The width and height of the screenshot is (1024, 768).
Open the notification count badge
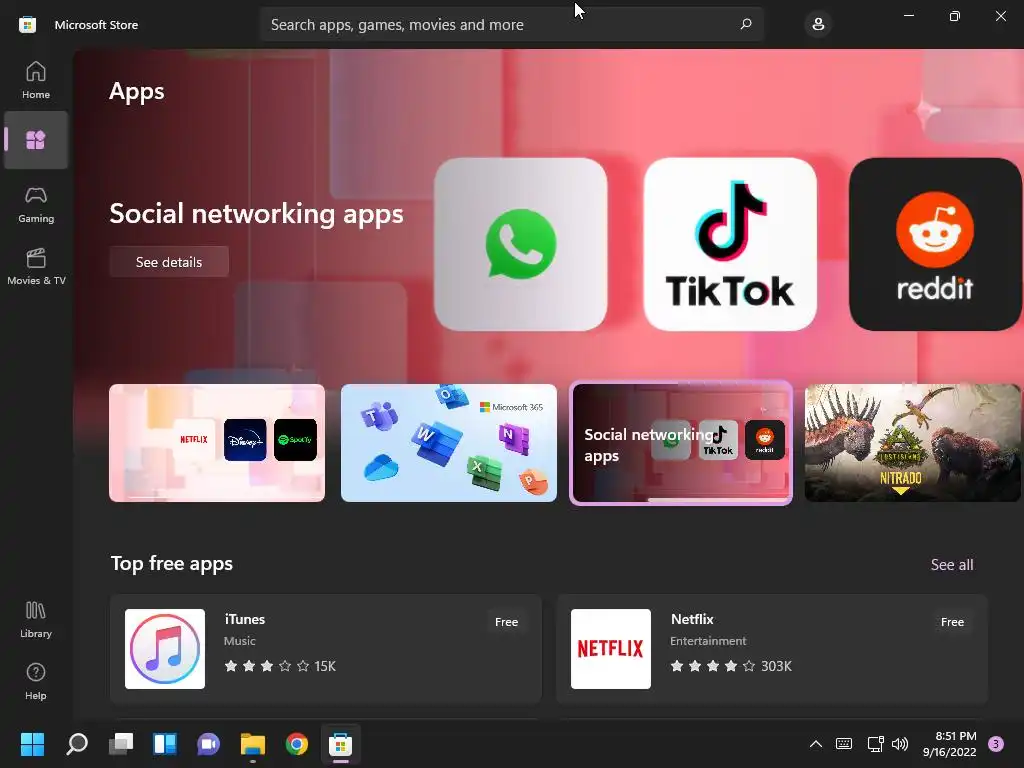(x=996, y=744)
